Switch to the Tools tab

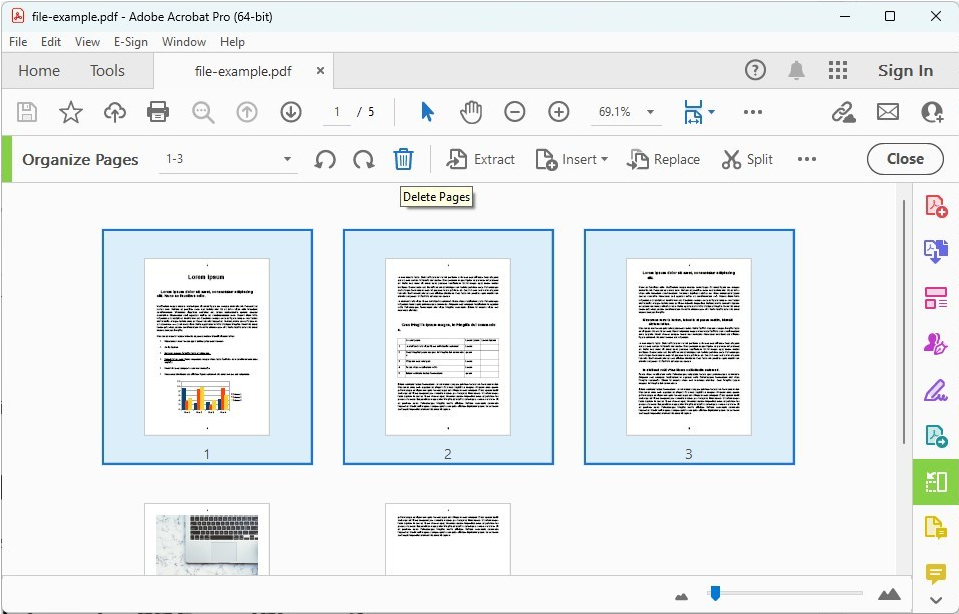107,70
